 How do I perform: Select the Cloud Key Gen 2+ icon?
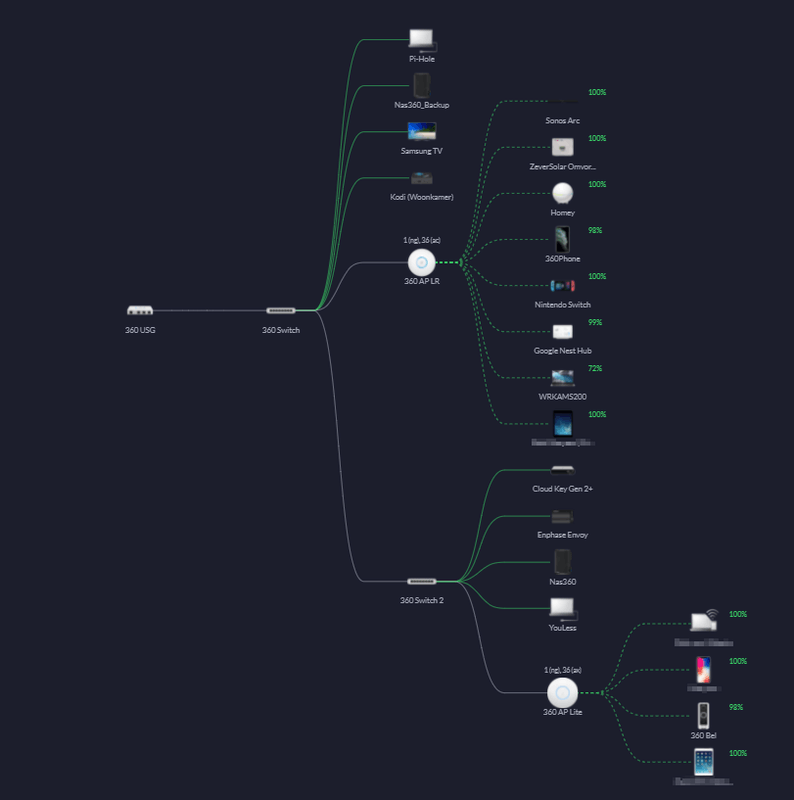point(562,470)
